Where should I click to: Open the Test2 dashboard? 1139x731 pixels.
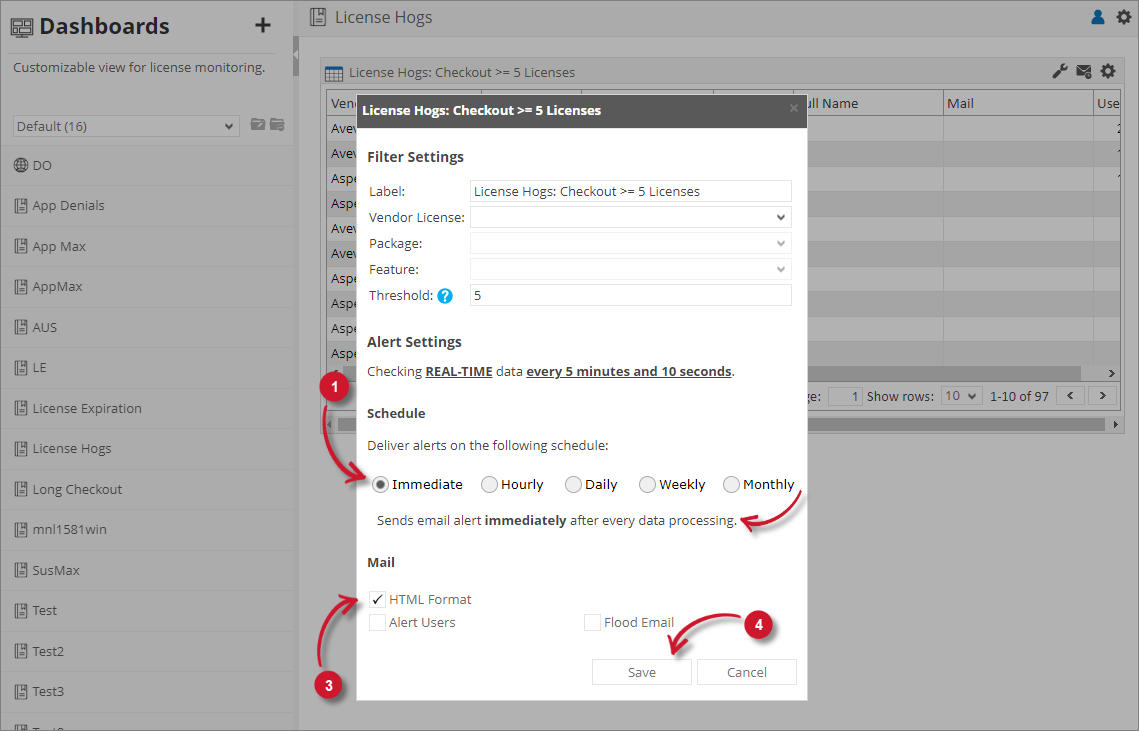pos(148,651)
